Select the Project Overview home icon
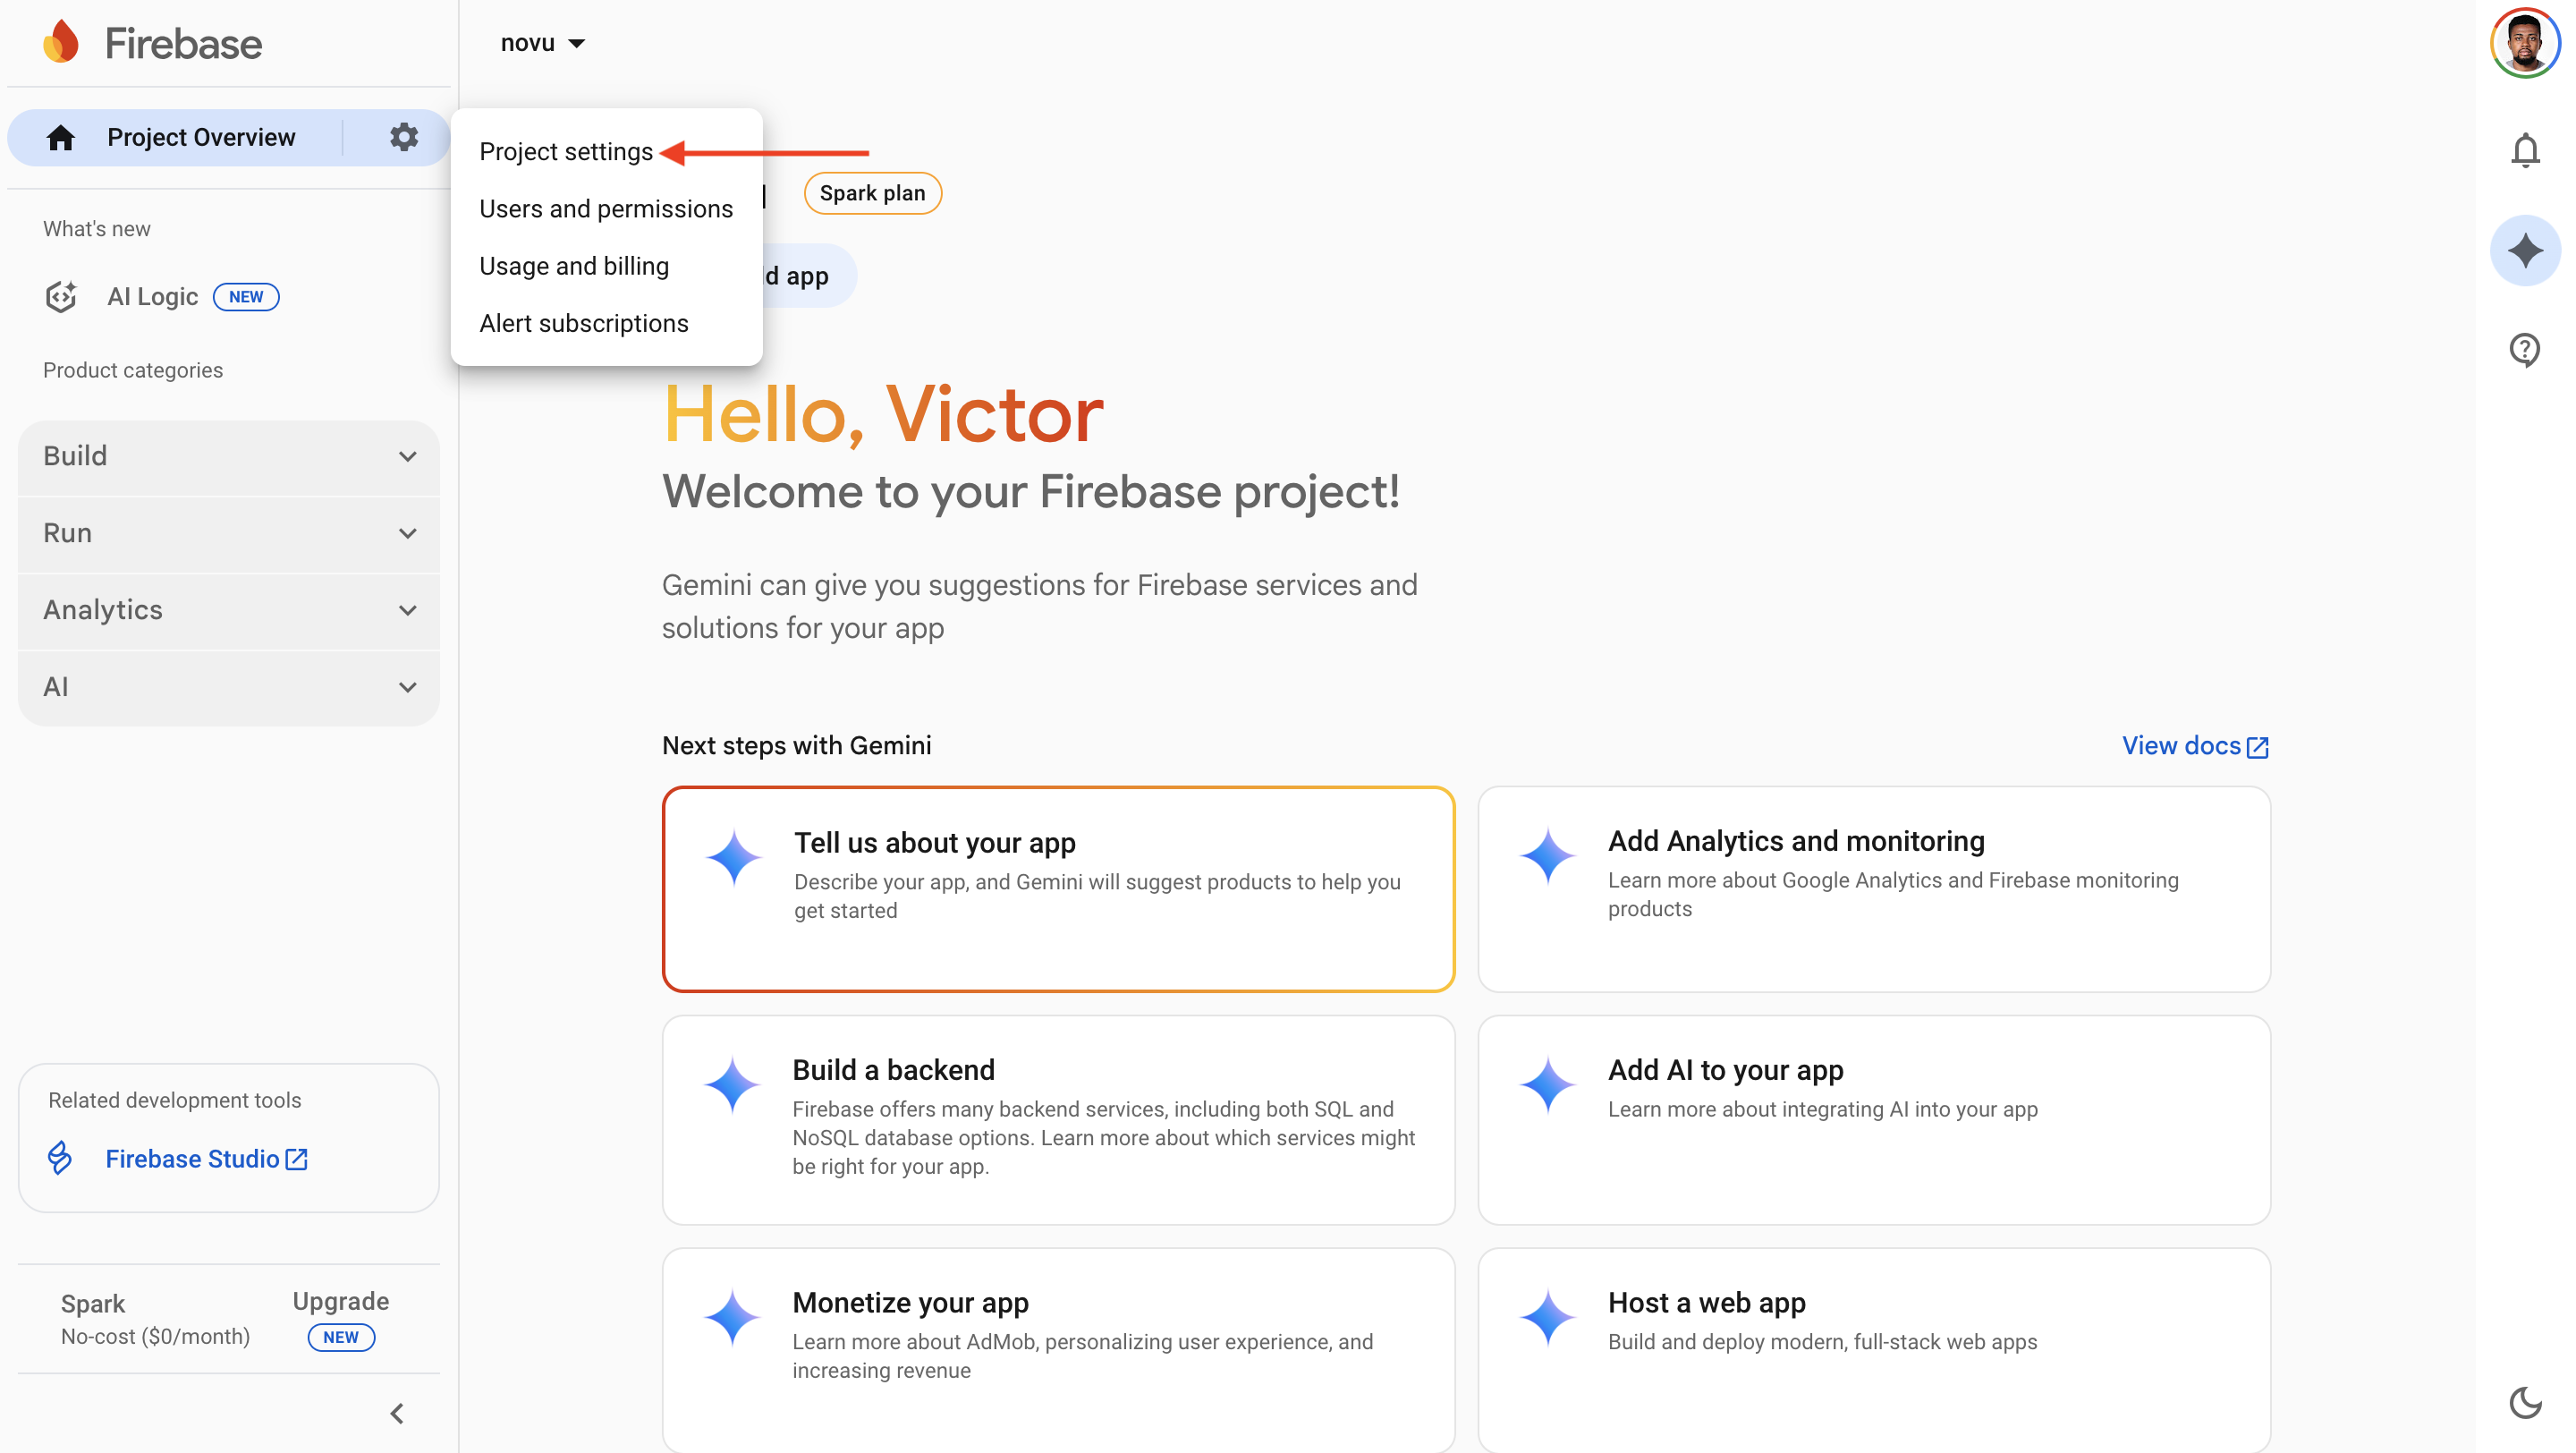The width and height of the screenshot is (2576, 1453). click(x=60, y=137)
